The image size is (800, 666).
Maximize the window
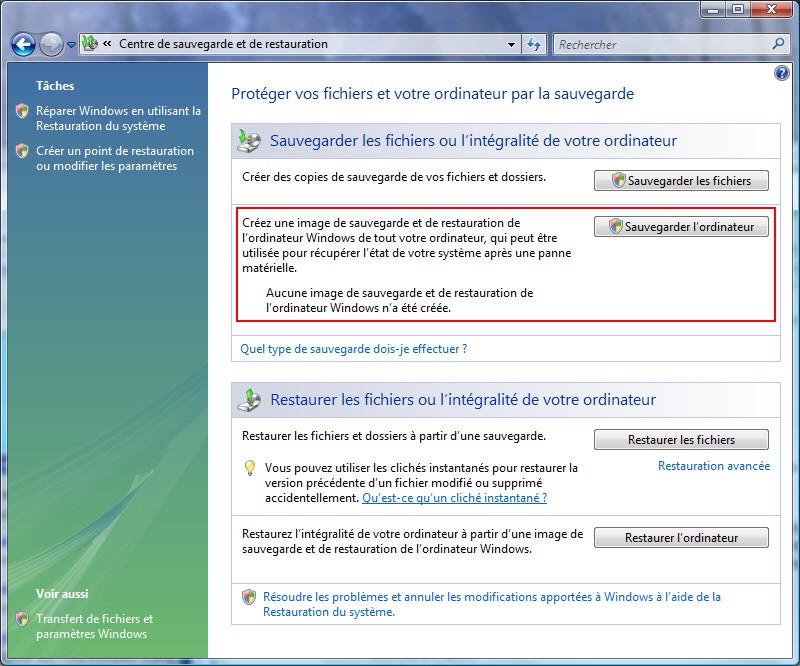[738, 9]
